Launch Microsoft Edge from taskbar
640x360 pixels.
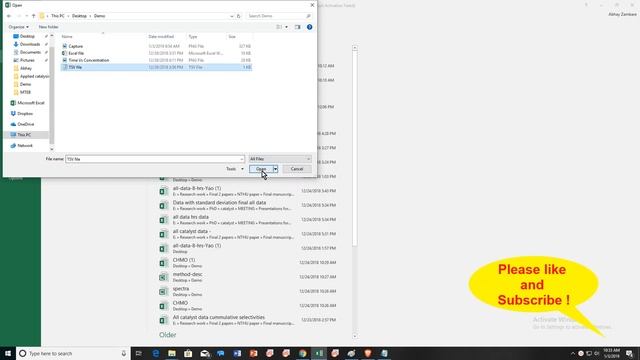156,353
